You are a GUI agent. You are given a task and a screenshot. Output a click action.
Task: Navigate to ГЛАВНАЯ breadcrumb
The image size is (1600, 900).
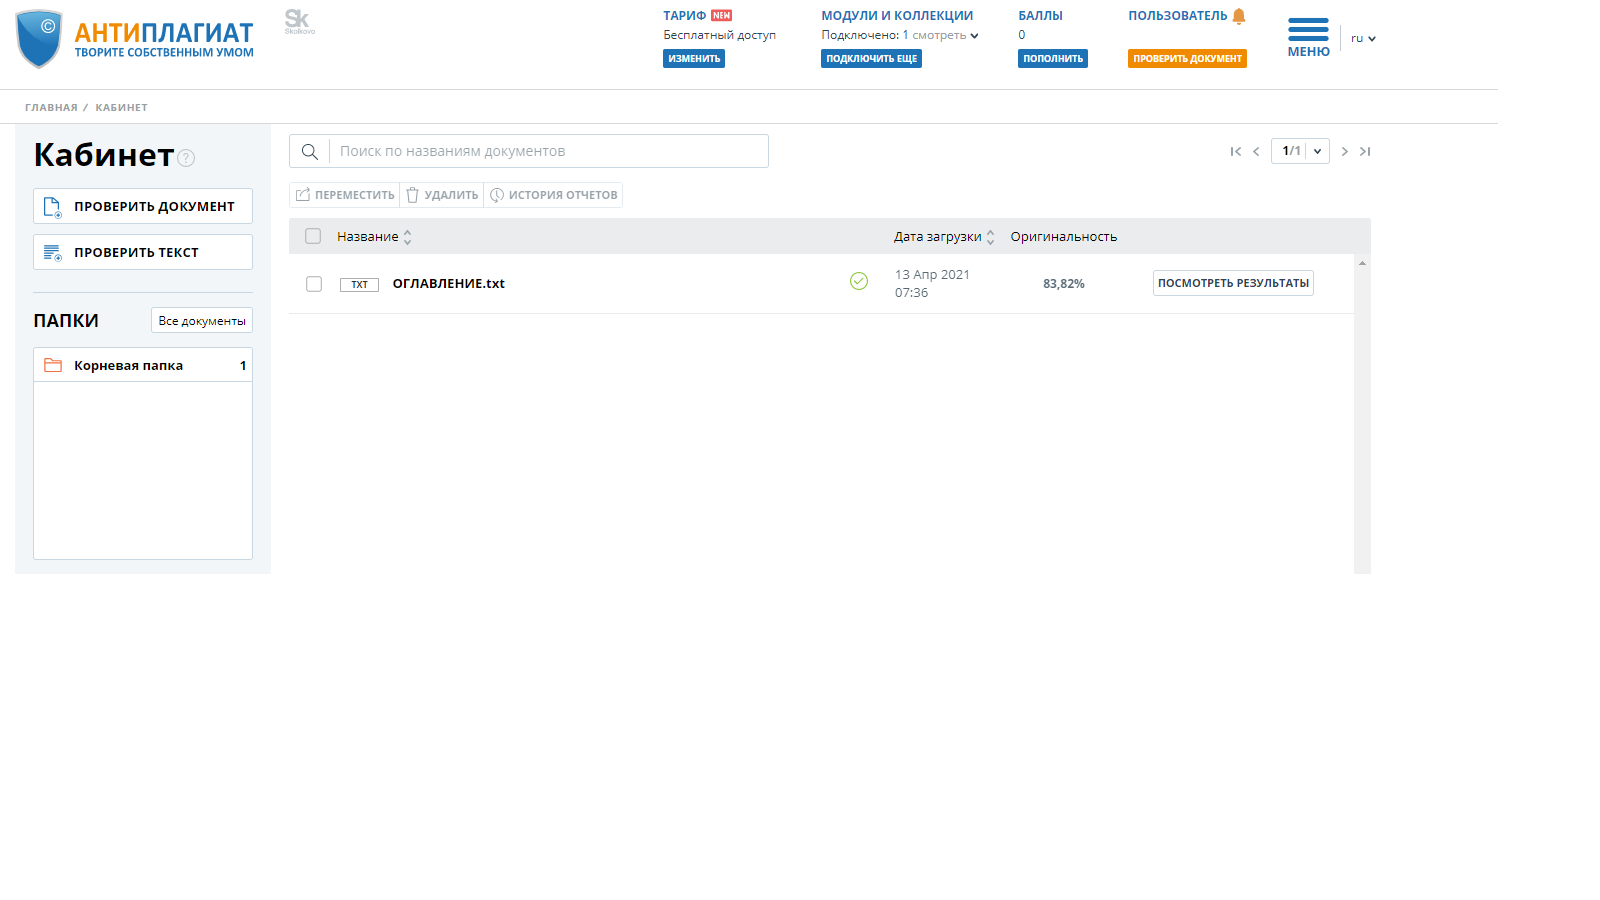coord(51,108)
